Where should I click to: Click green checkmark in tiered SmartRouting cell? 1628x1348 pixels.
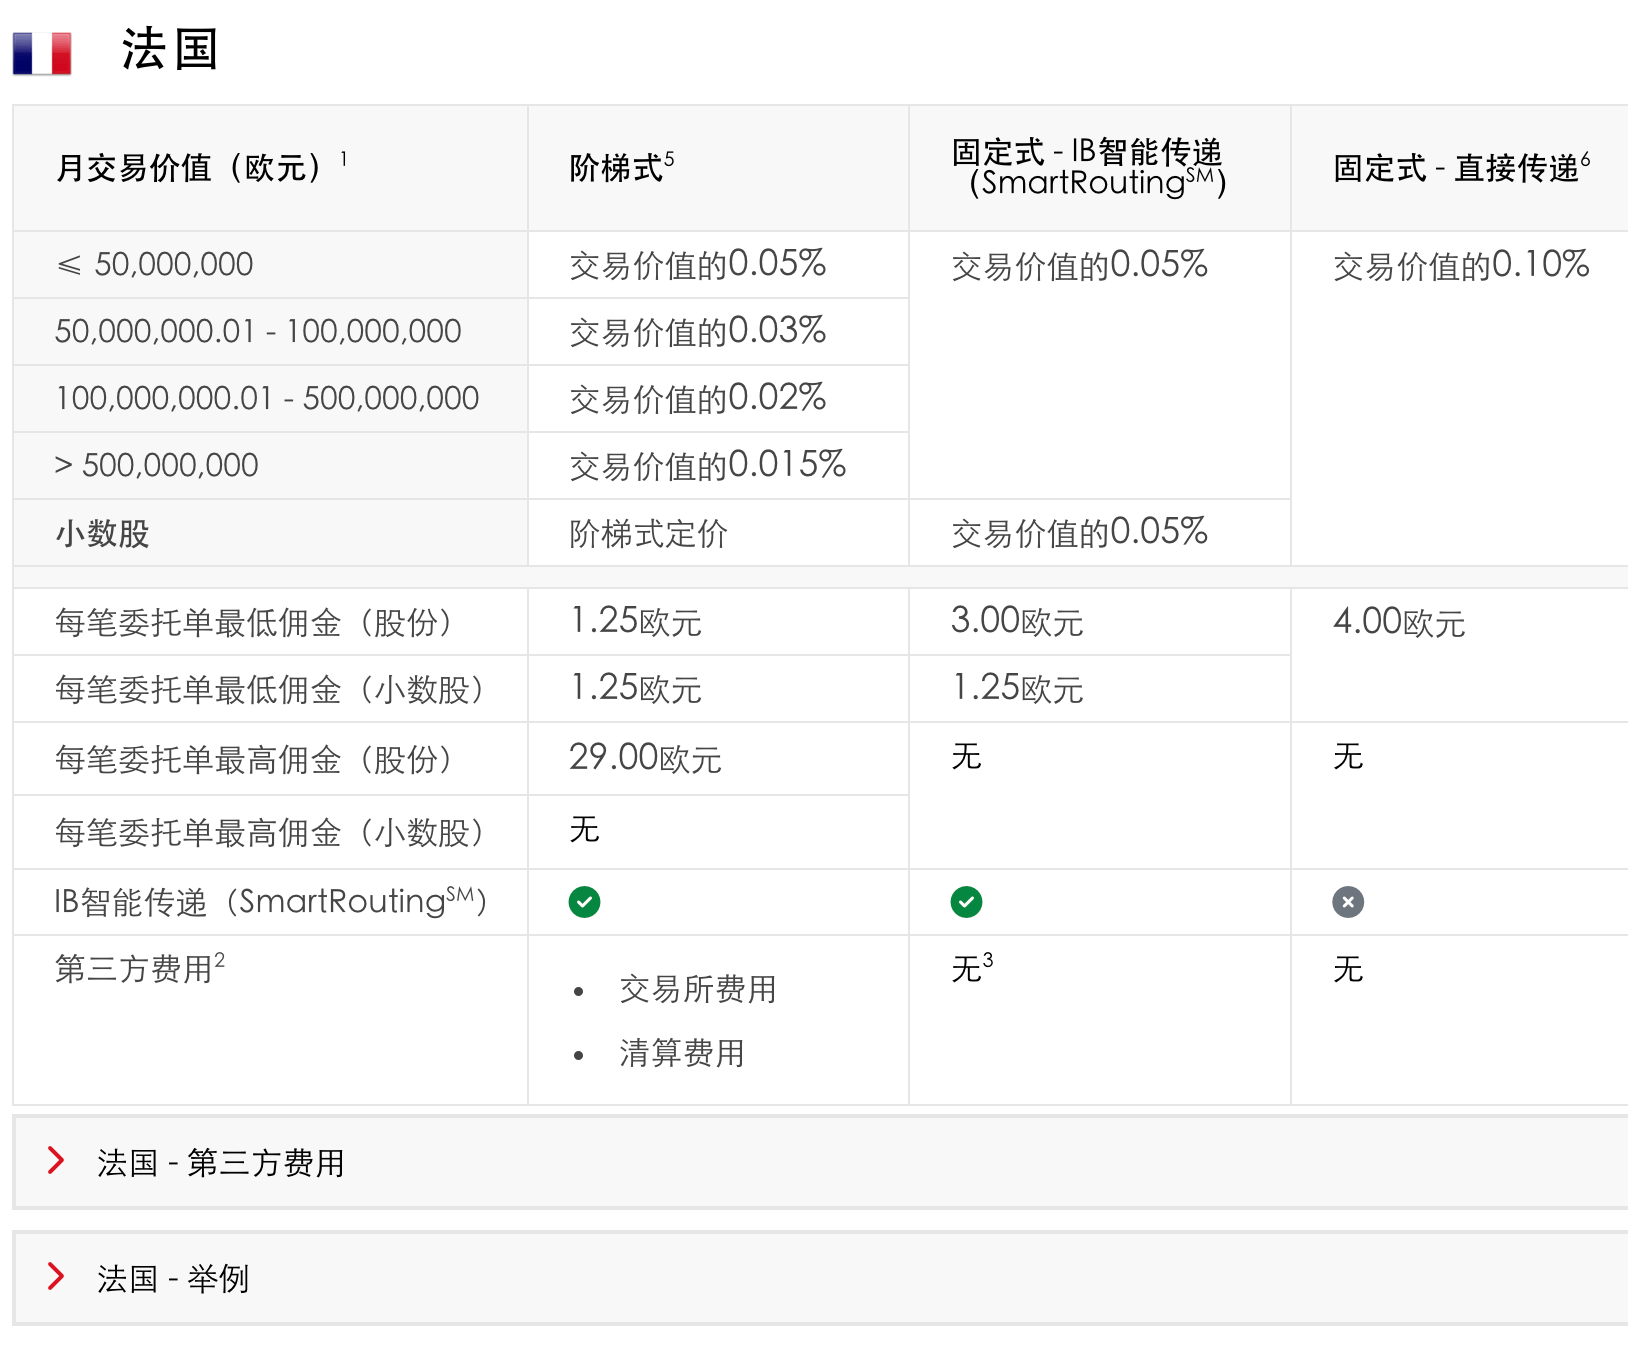(x=584, y=902)
